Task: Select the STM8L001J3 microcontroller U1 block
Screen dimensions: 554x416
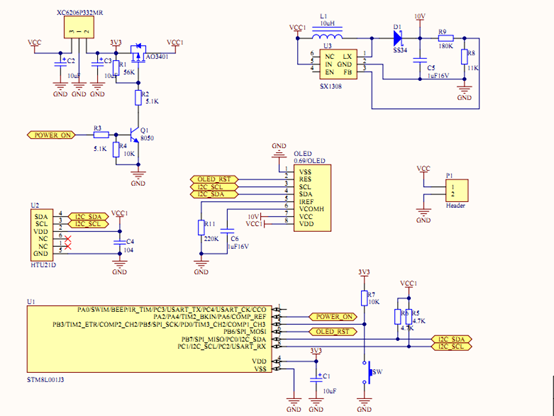Action: click(149, 339)
